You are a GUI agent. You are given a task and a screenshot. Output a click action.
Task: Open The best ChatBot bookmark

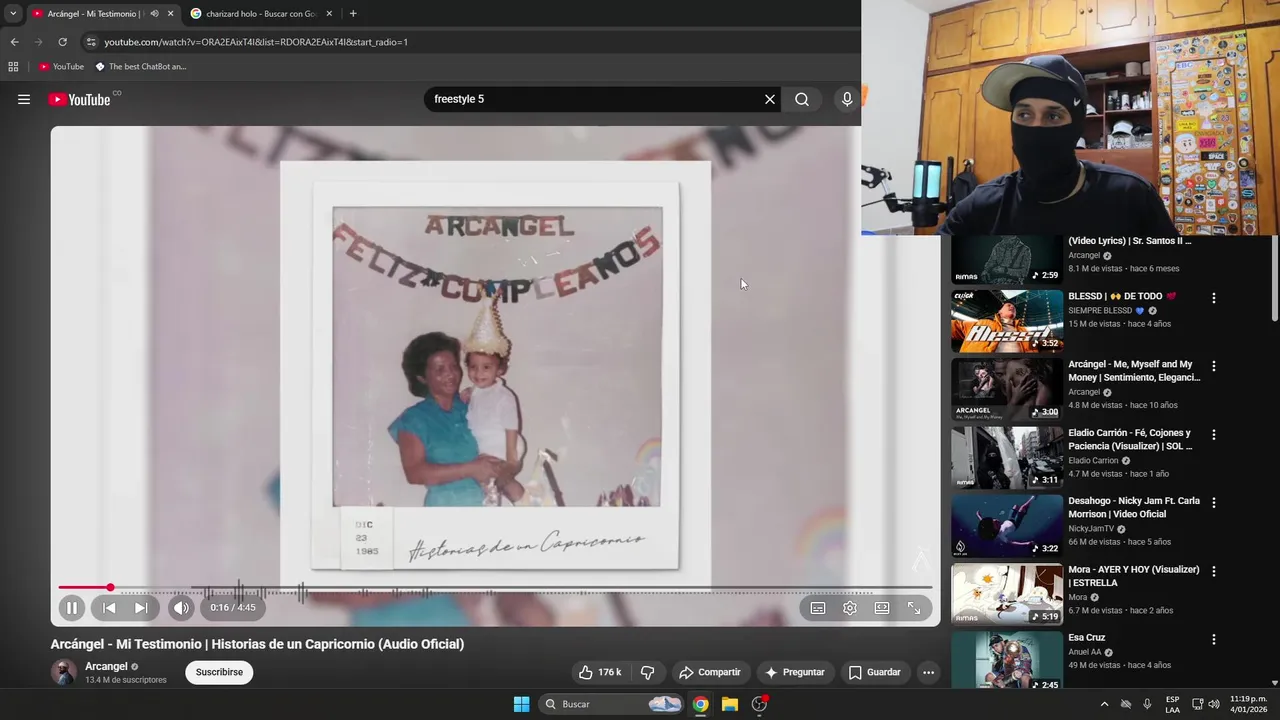coord(141,67)
